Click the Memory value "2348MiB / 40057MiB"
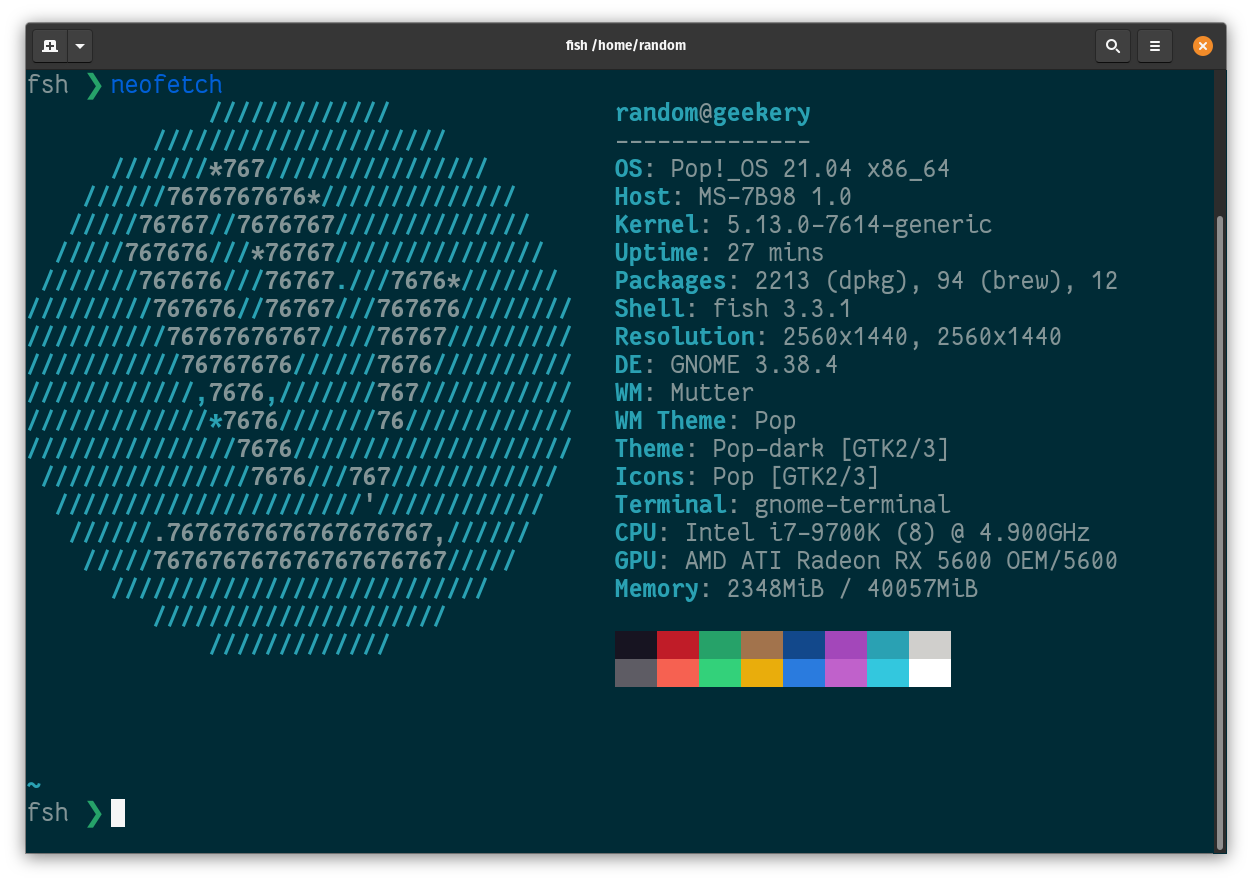The image size is (1252, 882). [x=852, y=589]
